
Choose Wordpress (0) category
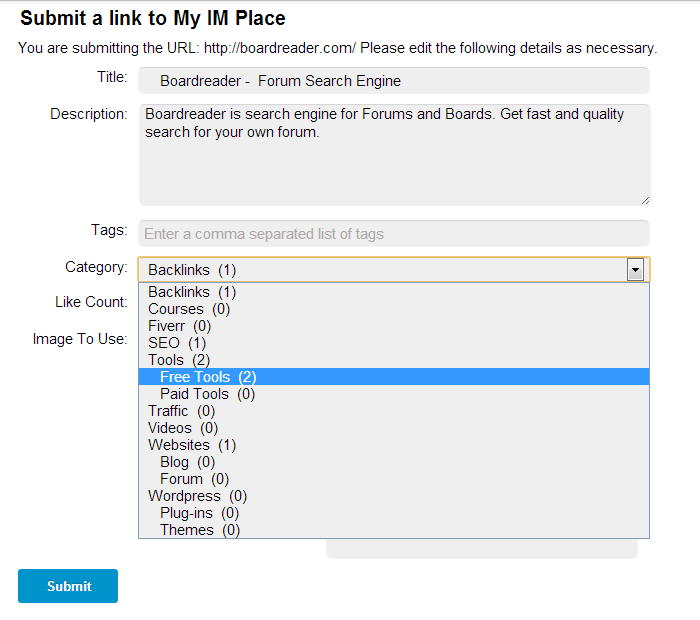click(394, 495)
